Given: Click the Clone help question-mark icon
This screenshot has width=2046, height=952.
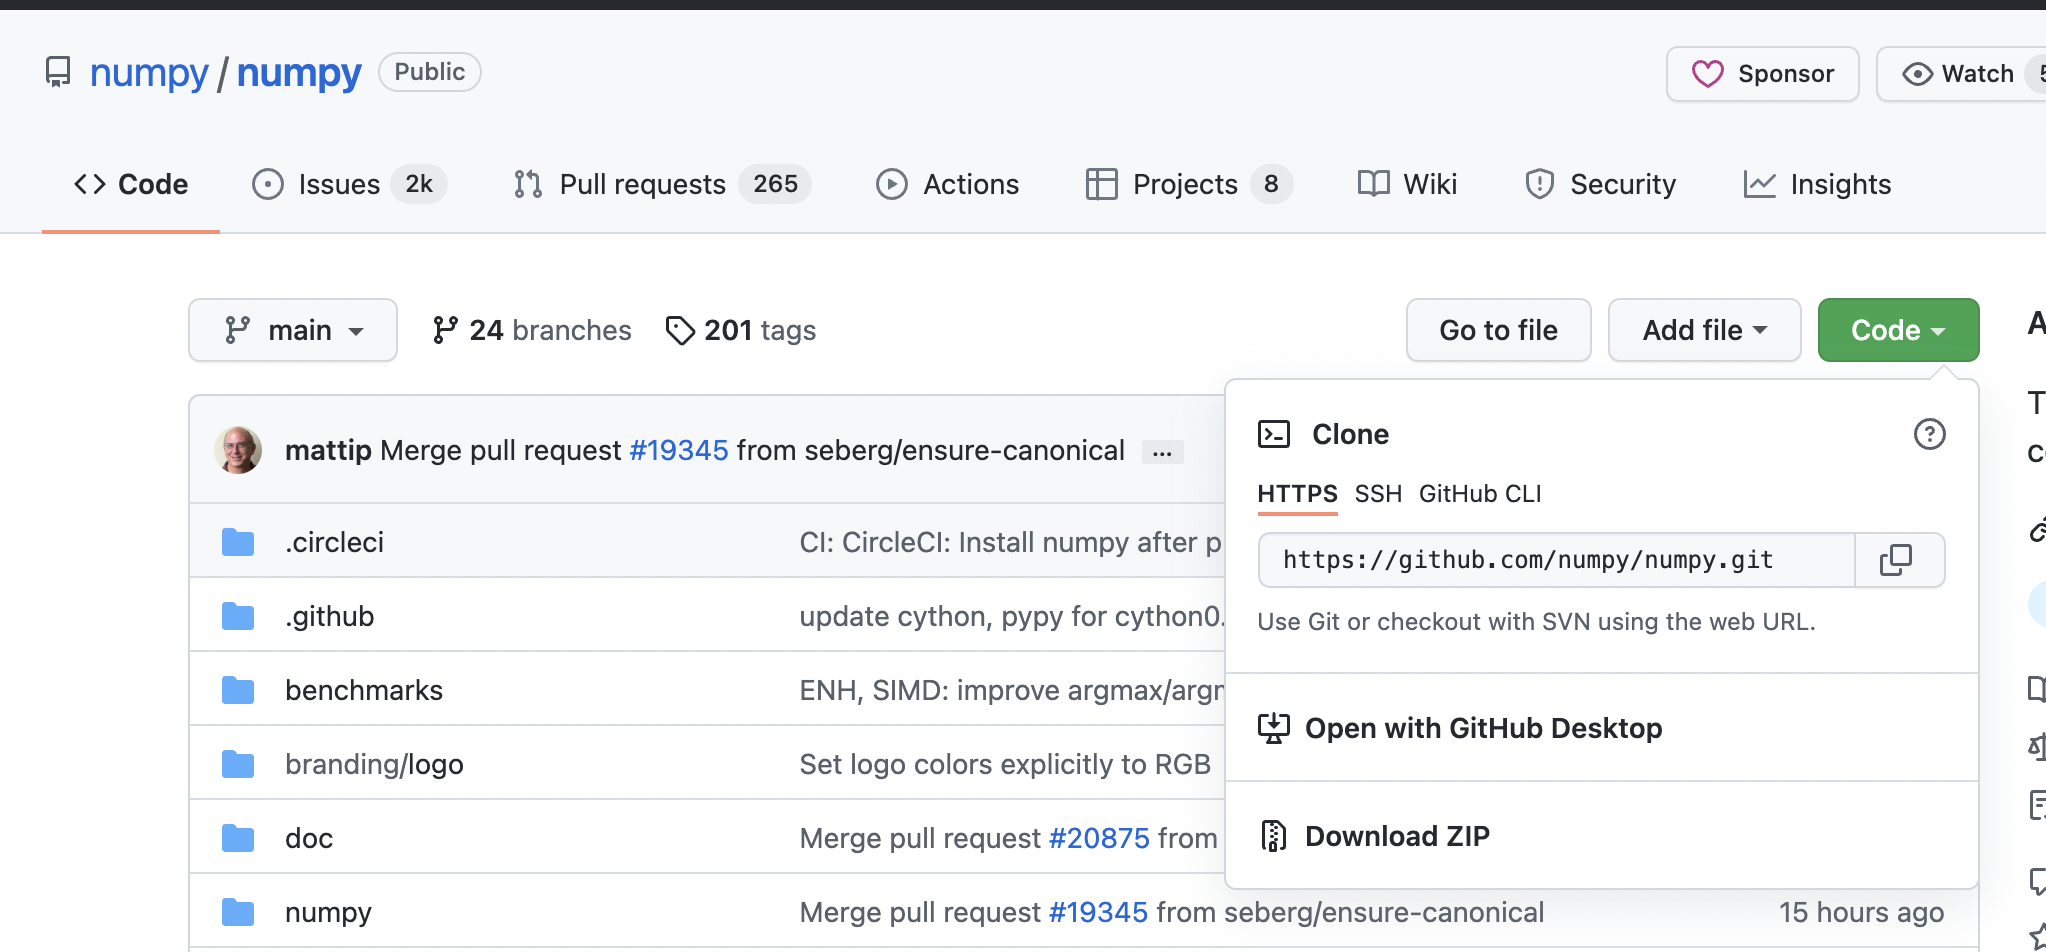Looking at the screenshot, I should click(1929, 434).
